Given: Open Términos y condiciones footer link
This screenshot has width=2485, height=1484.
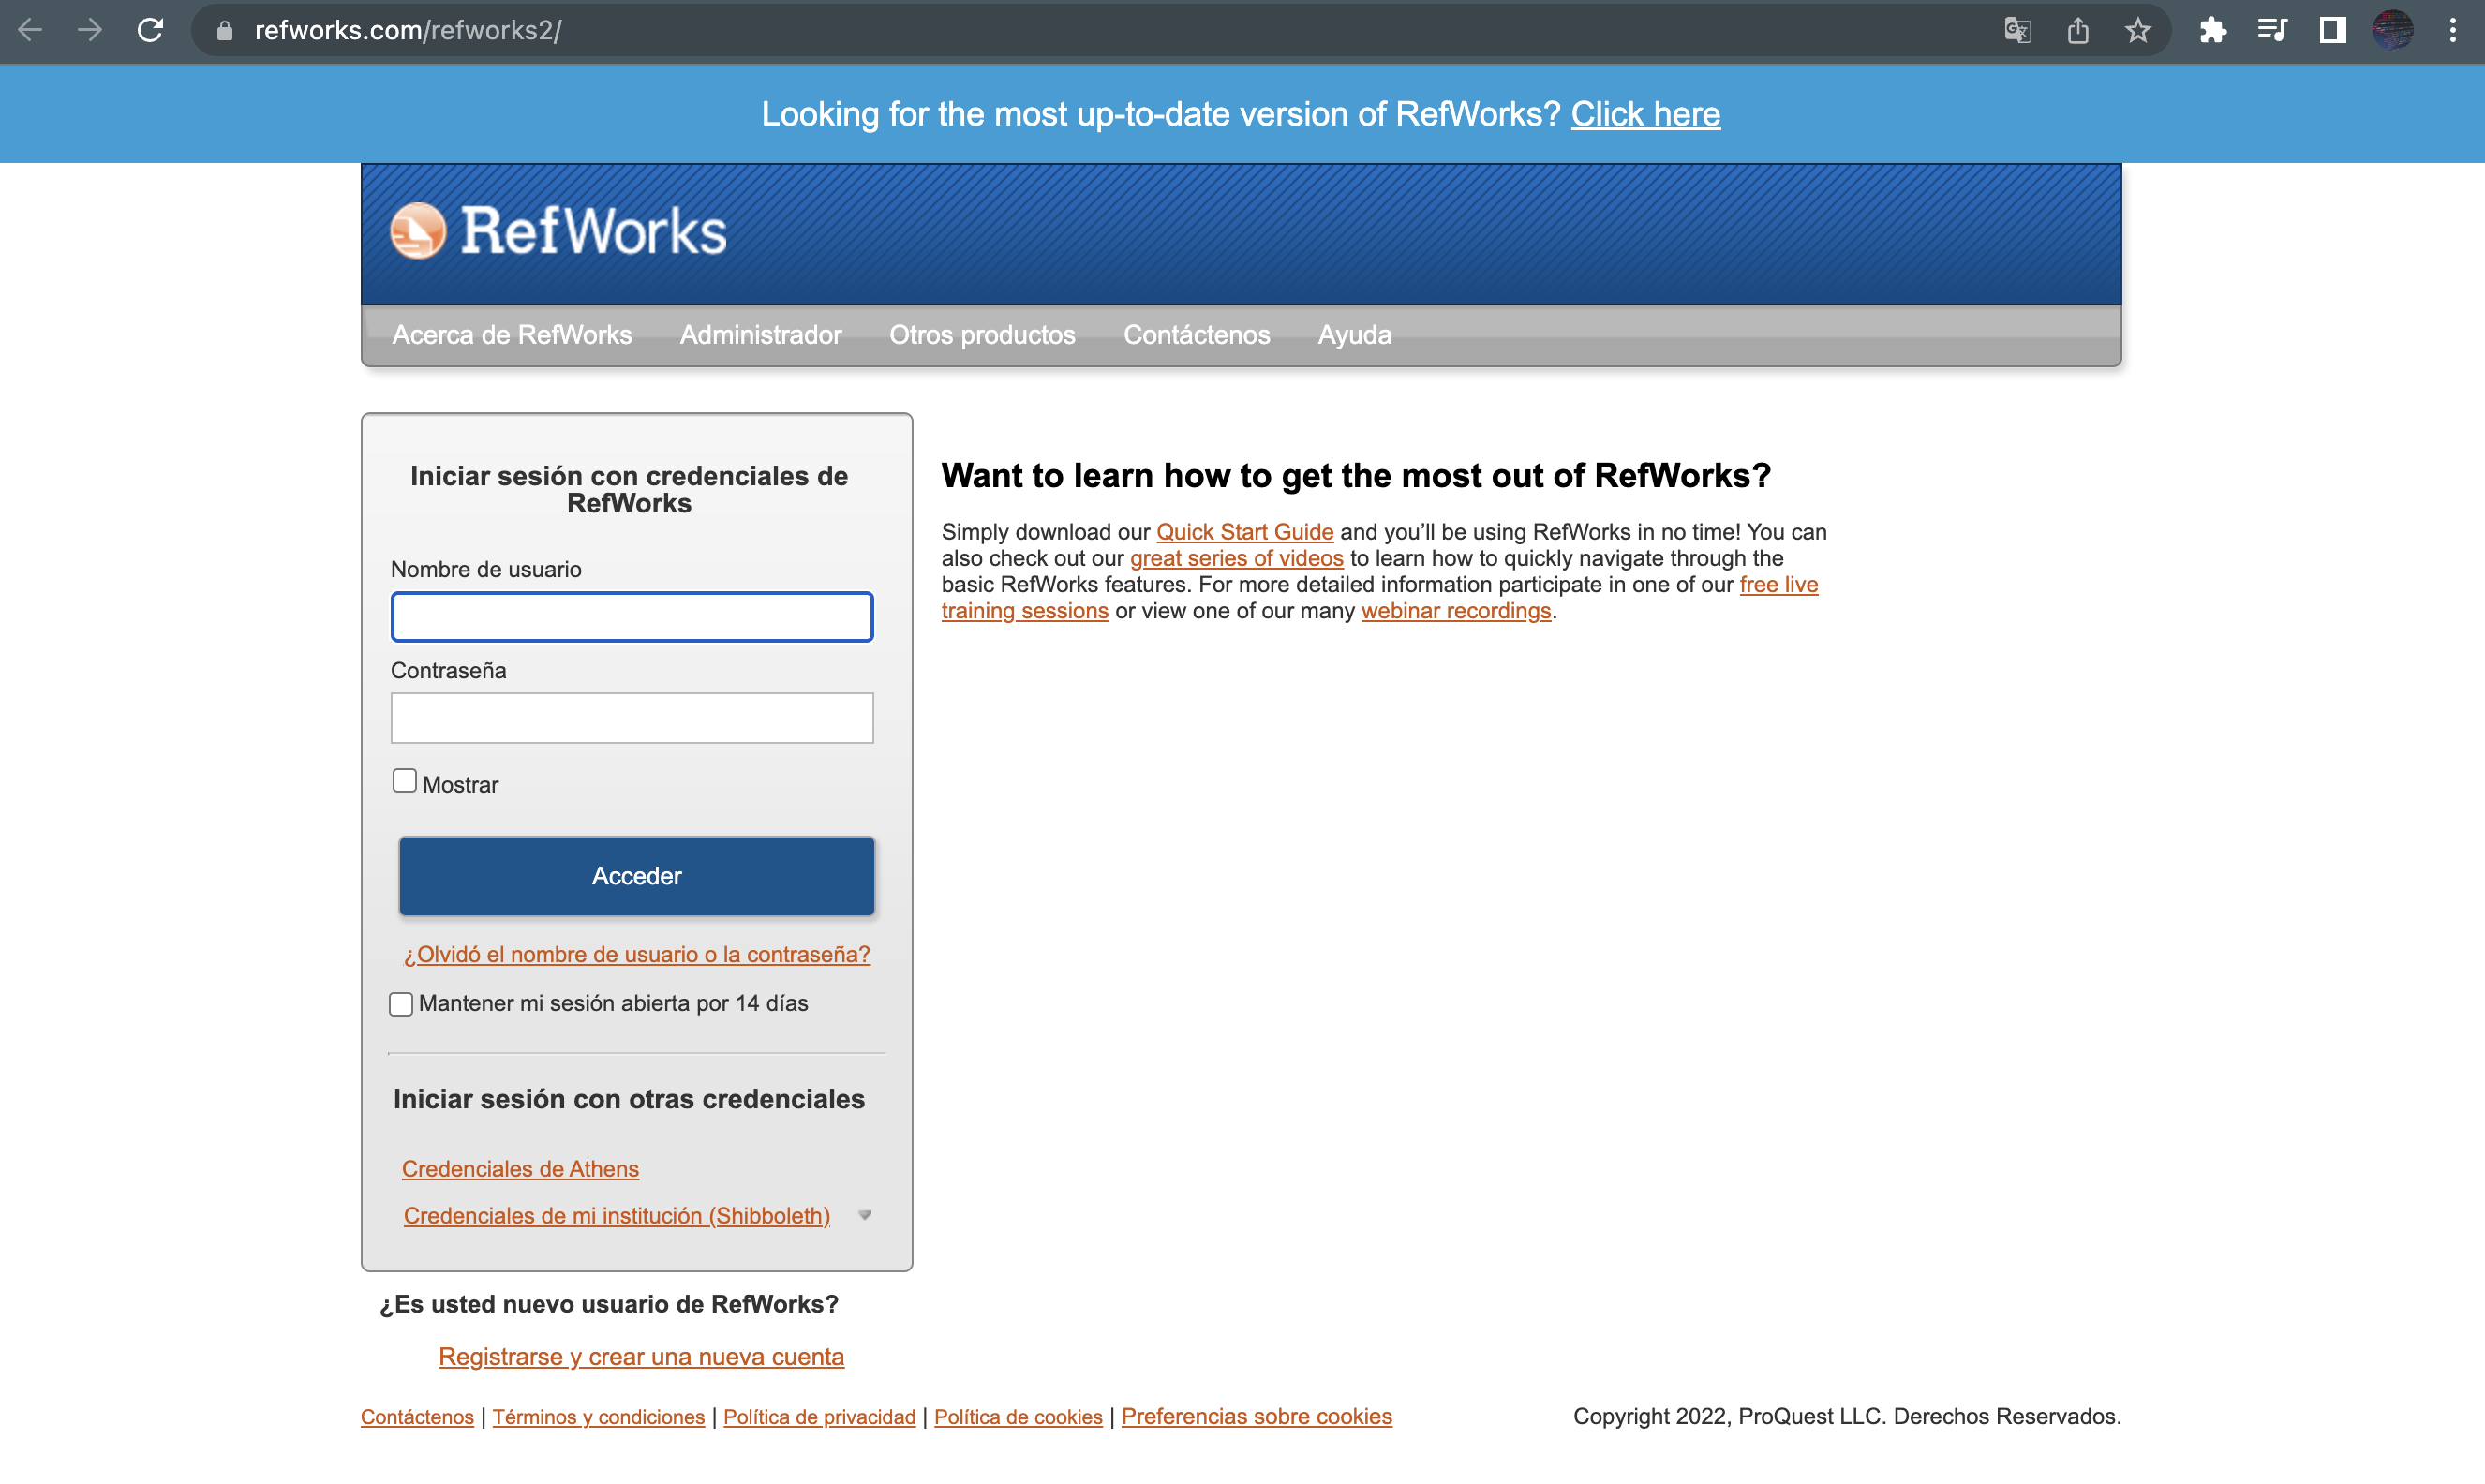Looking at the screenshot, I should pos(598,1417).
